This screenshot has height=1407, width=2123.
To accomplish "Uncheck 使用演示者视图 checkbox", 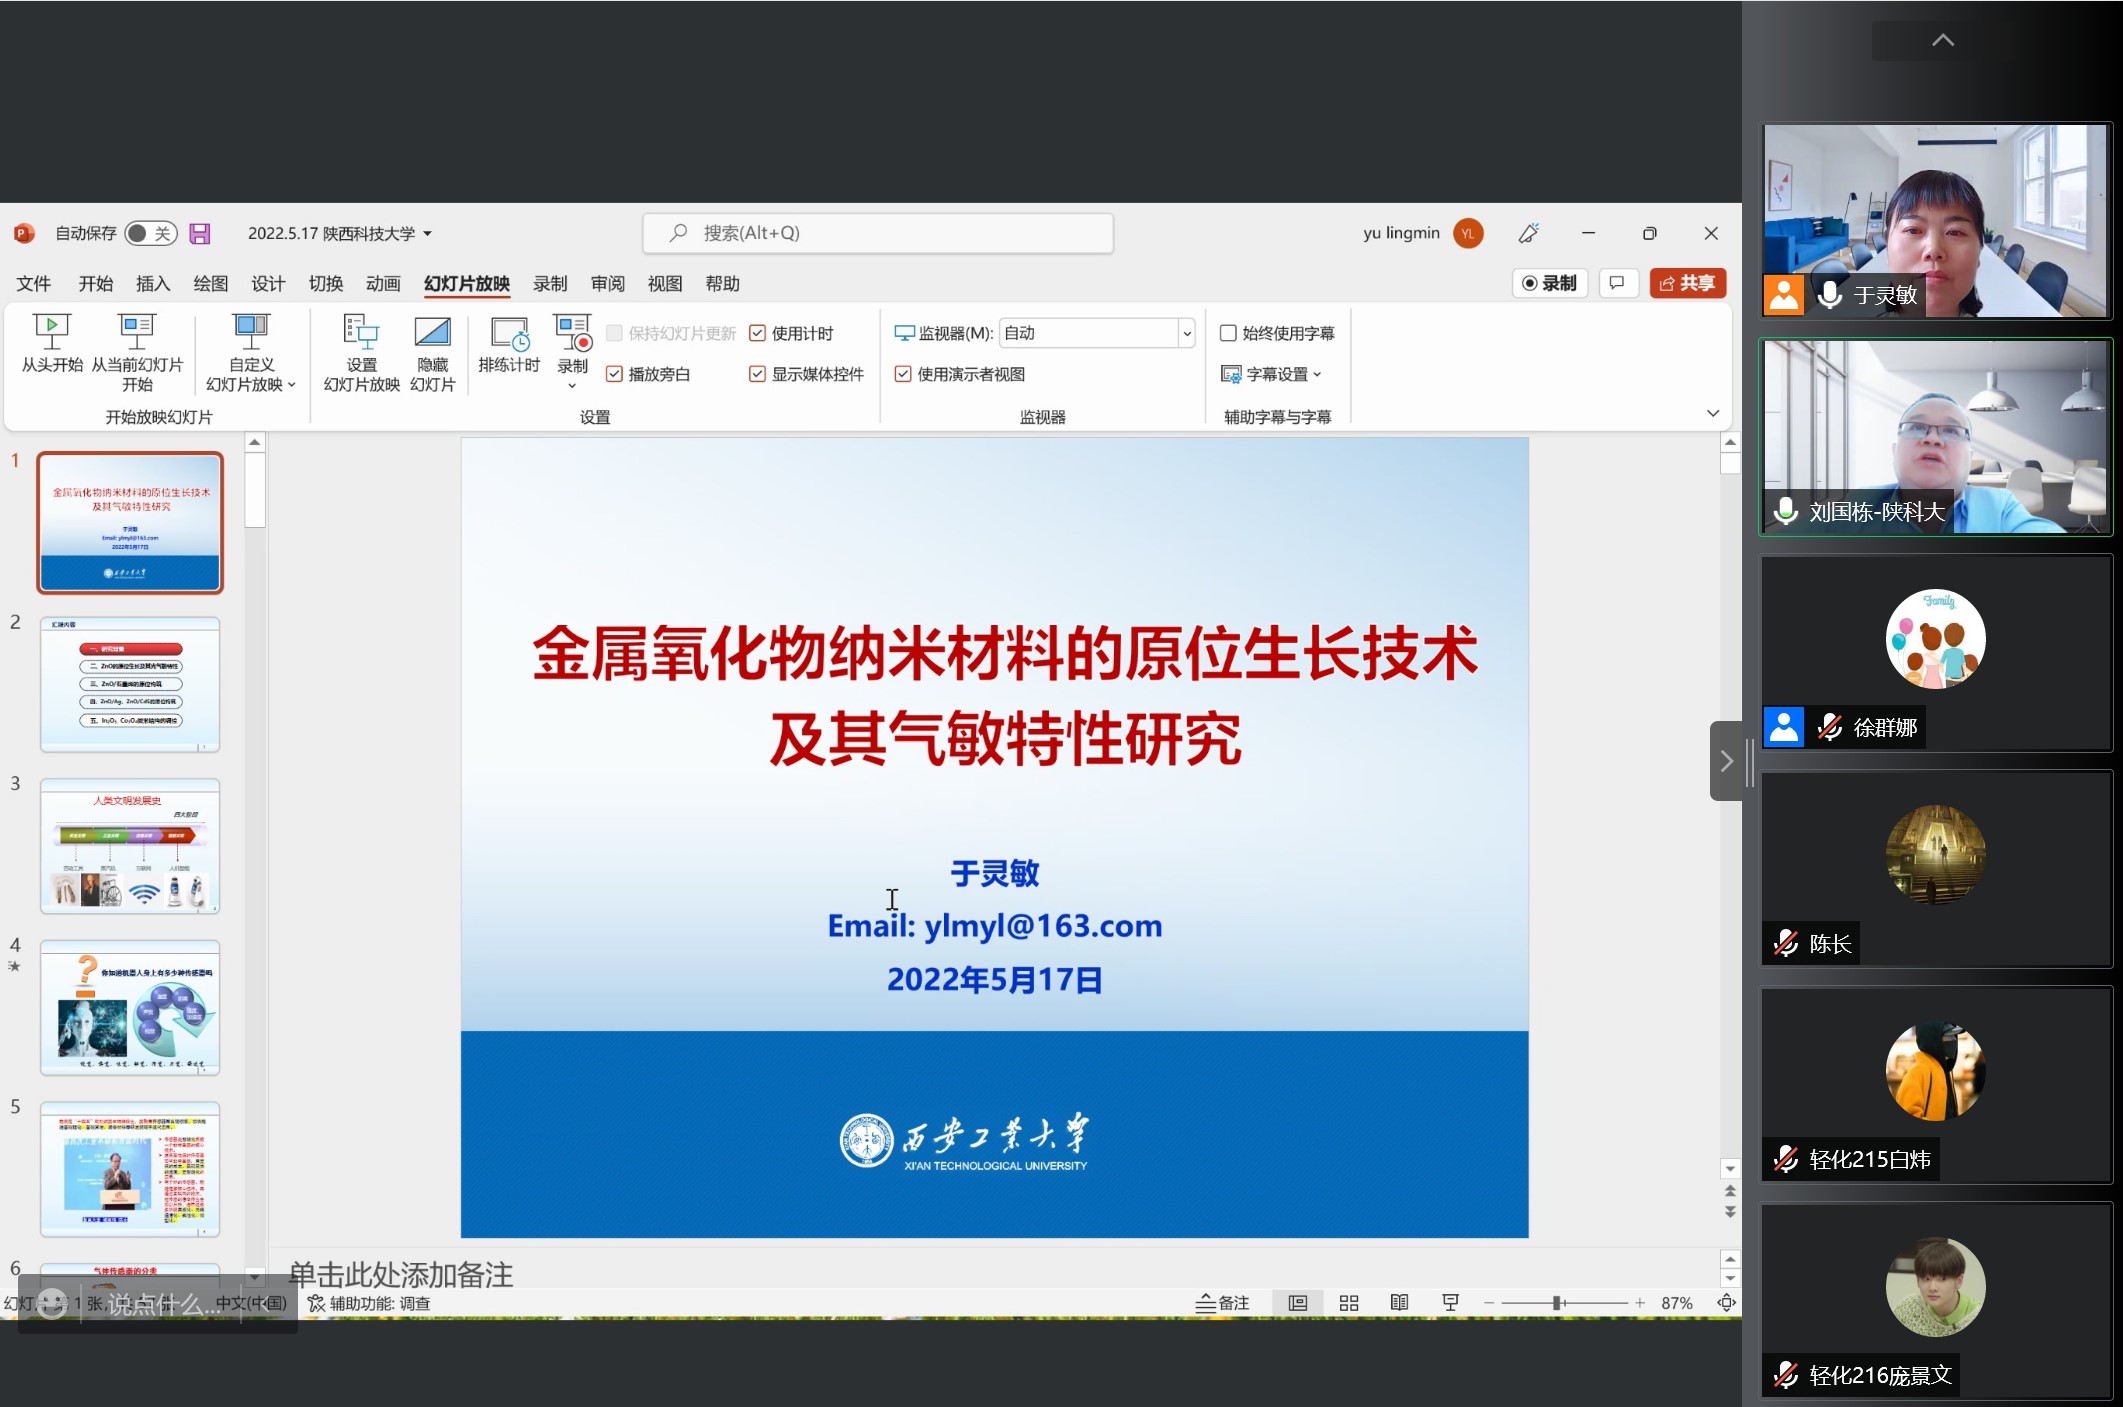I will (903, 374).
